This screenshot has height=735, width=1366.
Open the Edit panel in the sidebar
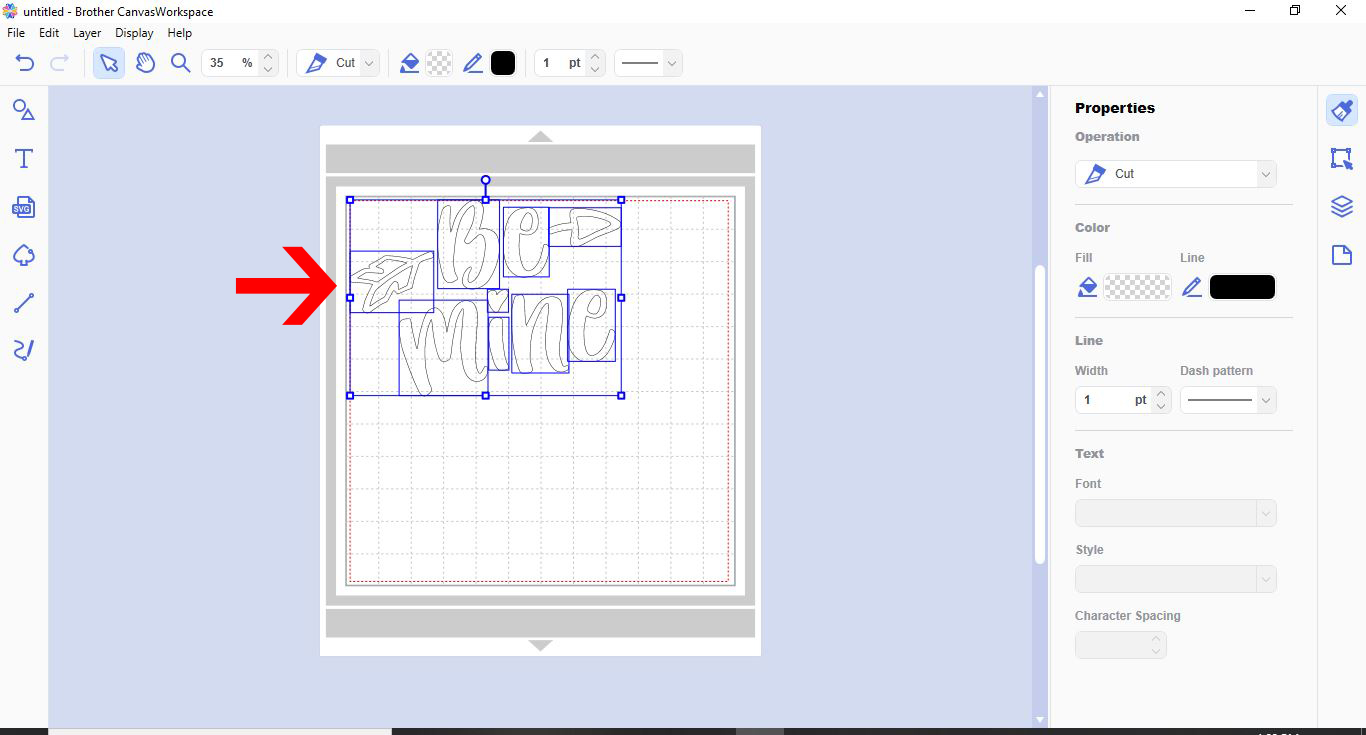pyautogui.click(x=1341, y=158)
